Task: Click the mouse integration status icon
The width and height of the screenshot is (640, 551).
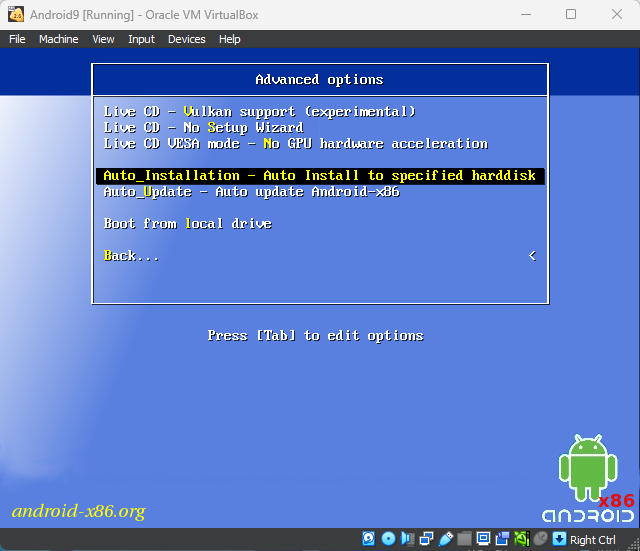Action: pos(540,539)
